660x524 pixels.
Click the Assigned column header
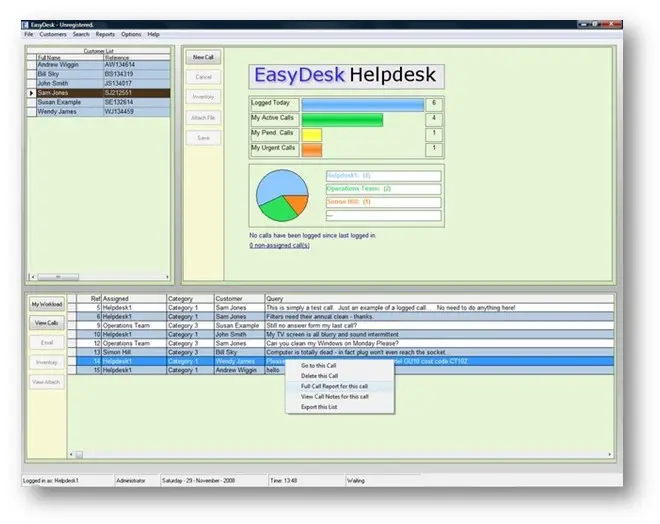134,298
